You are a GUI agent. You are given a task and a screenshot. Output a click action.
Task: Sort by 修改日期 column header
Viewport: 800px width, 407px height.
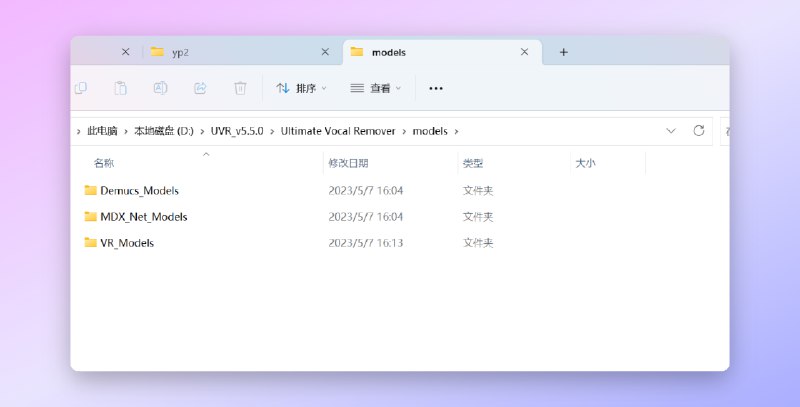348,163
